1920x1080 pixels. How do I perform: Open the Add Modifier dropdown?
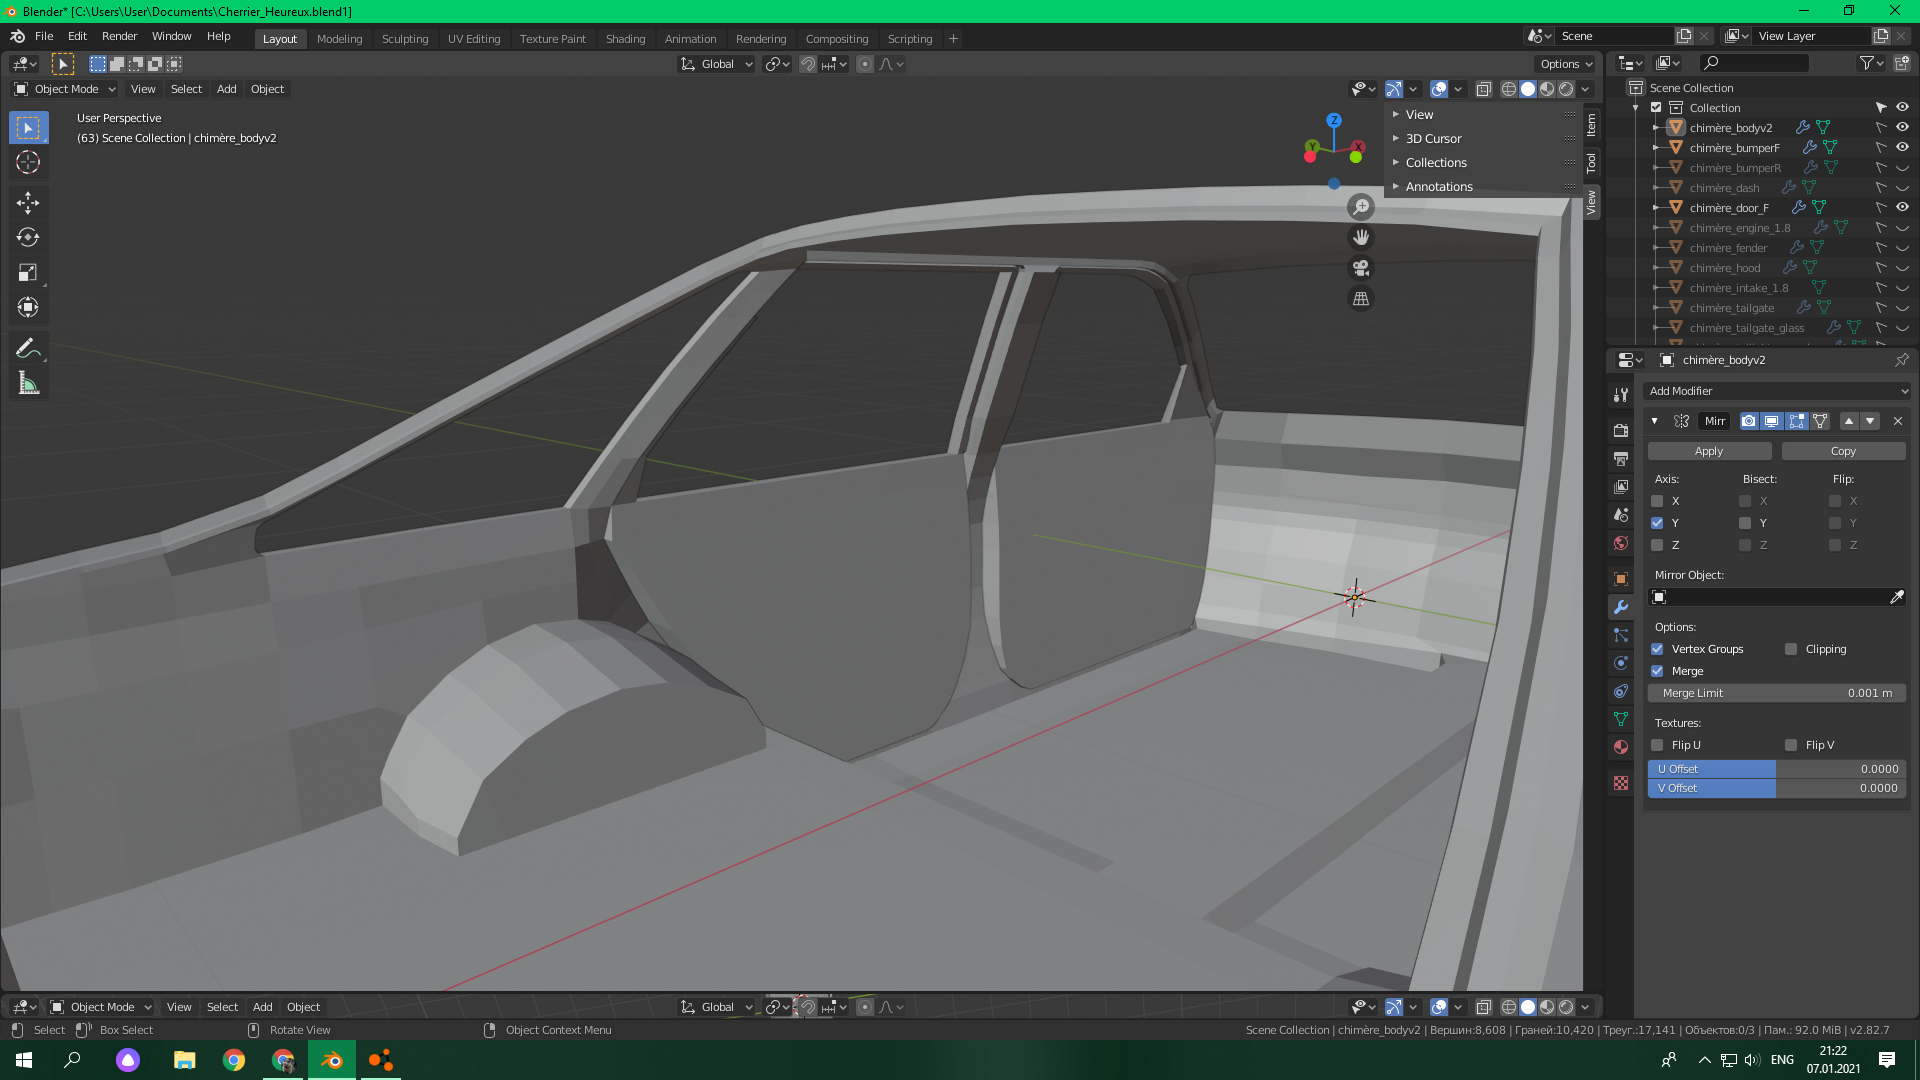1777,391
